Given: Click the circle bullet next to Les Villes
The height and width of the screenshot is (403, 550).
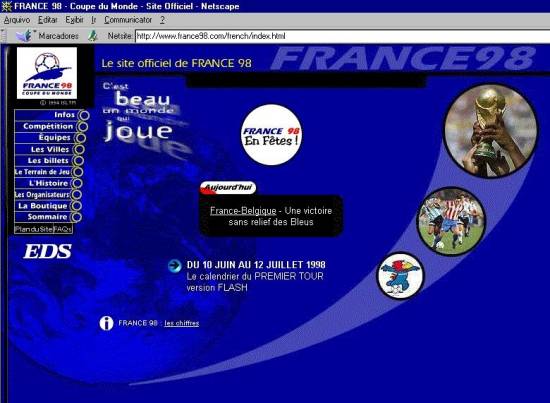Looking at the screenshot, I should (x=80, y=149).
